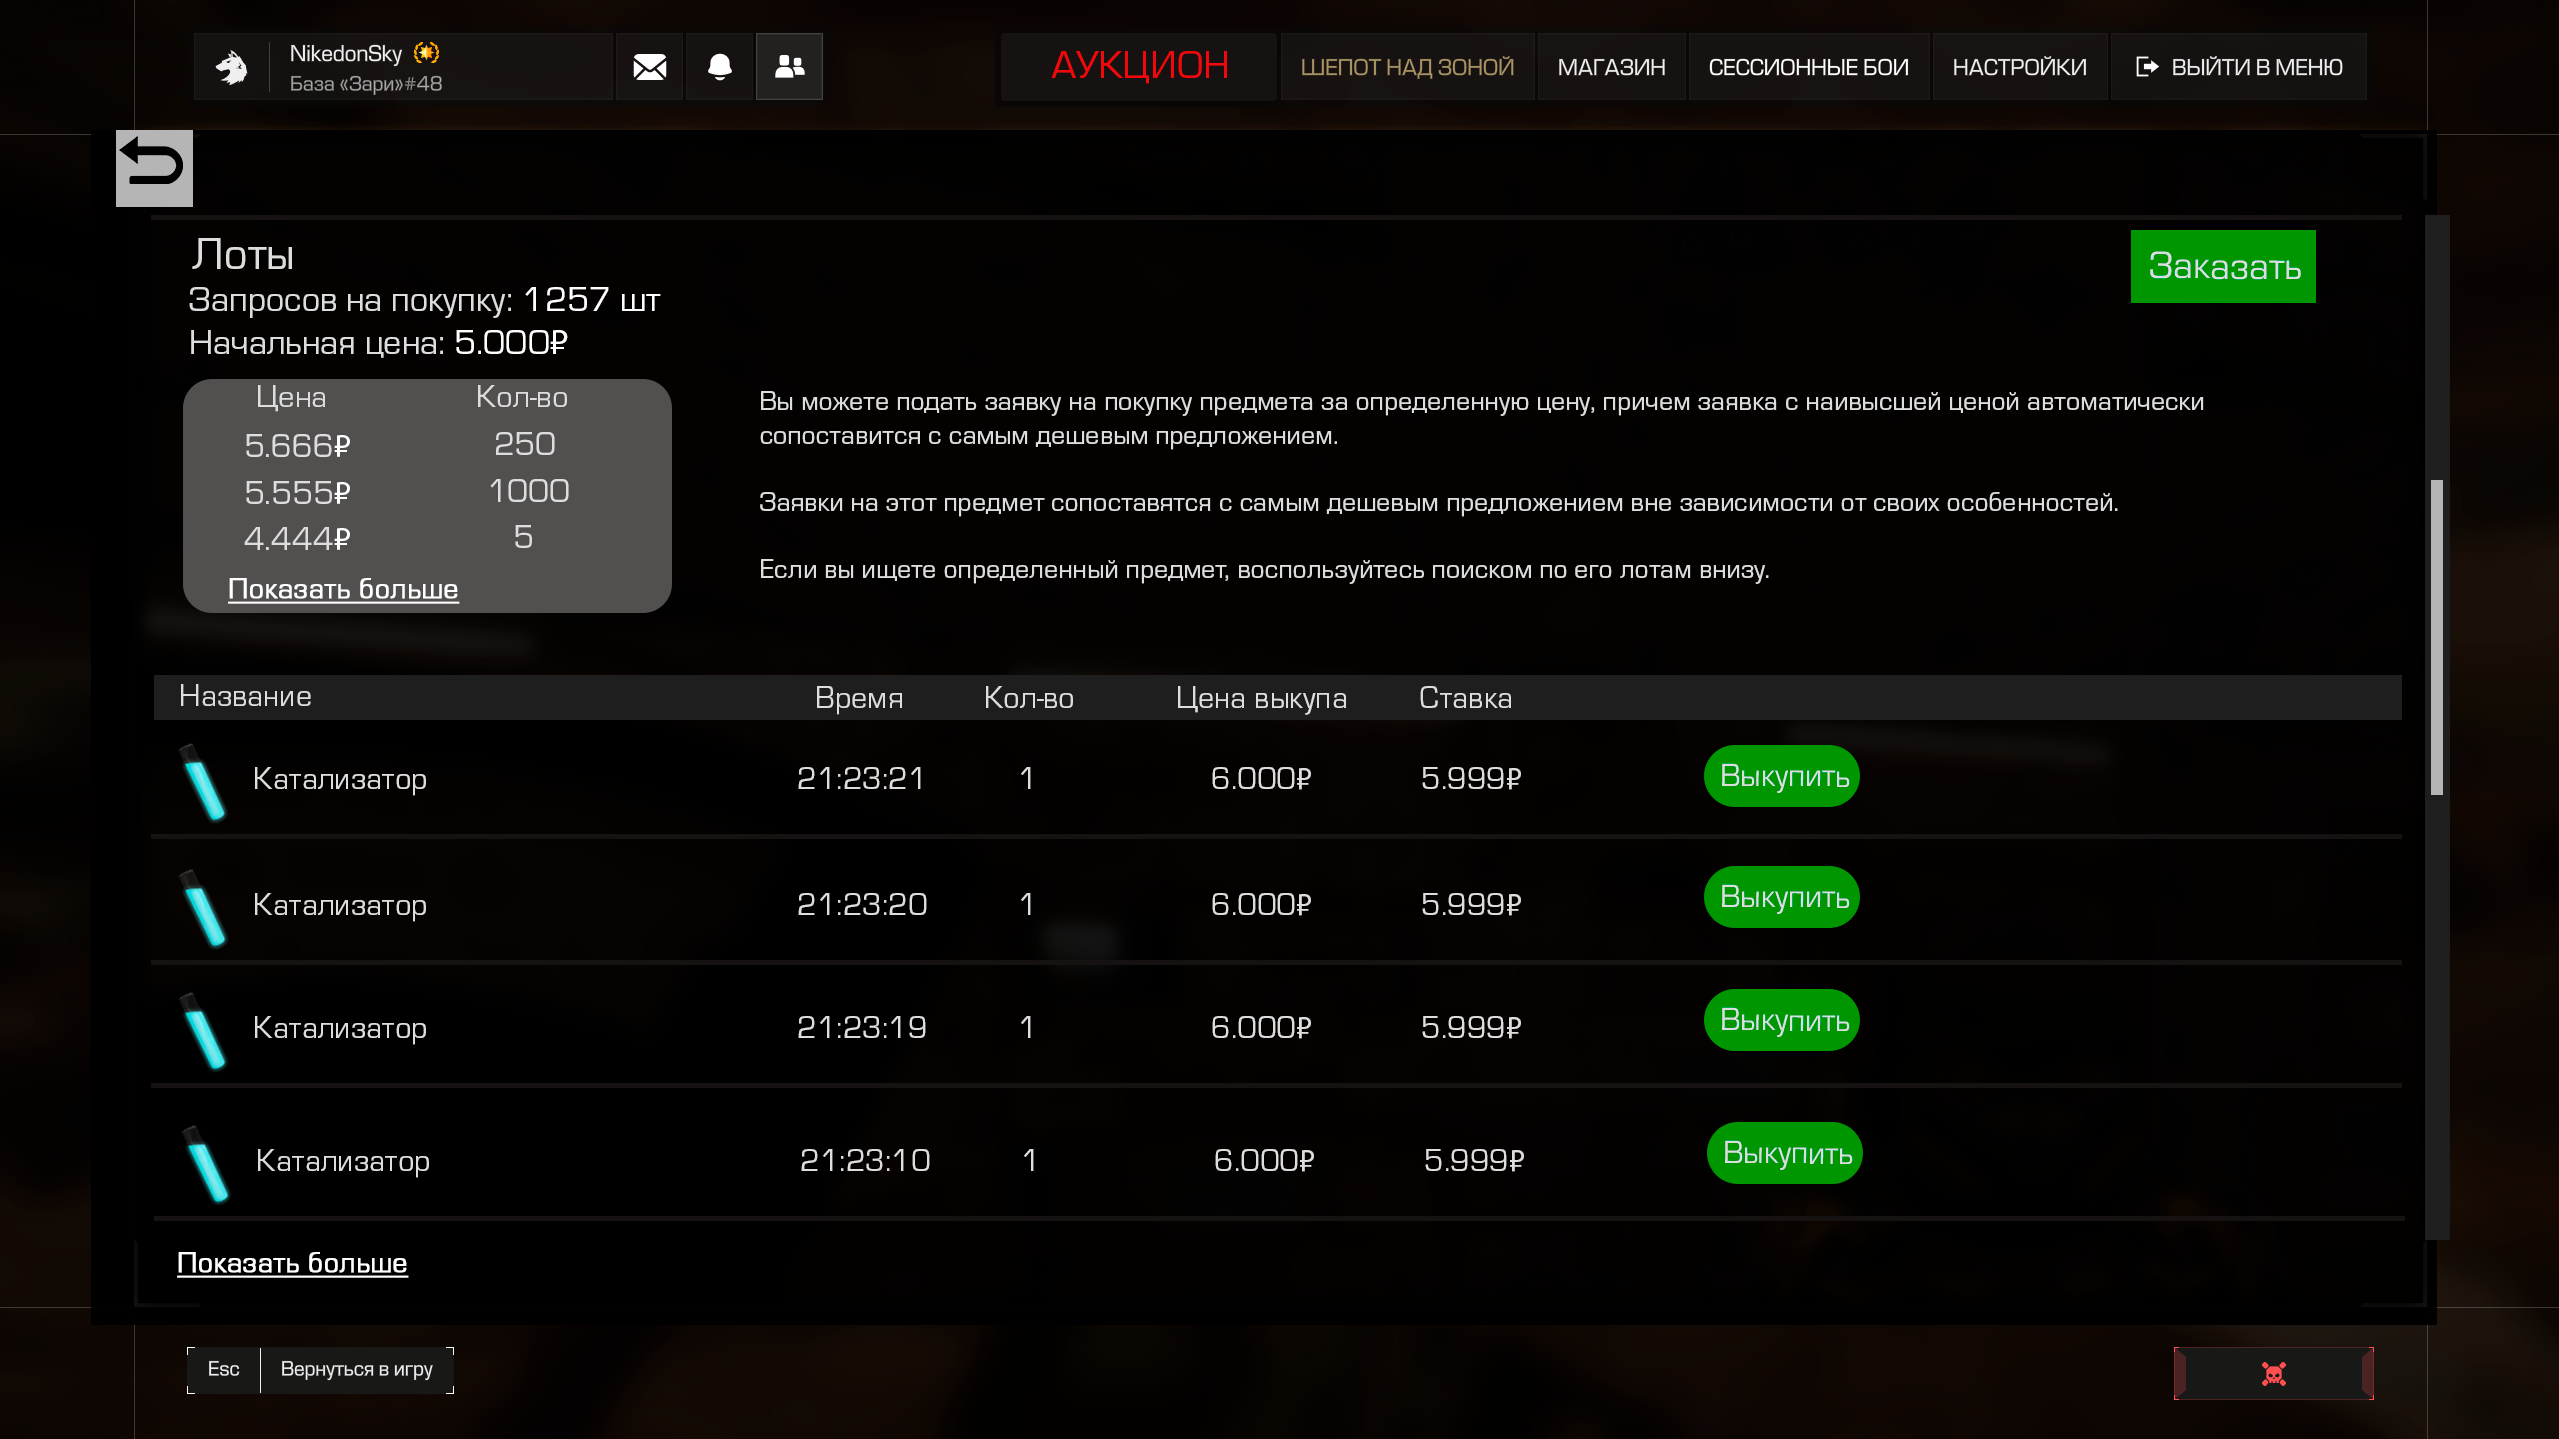
Task: Click the vertical scrollbar thumb
Action: pyautogui.click(x=2437, y=637)
